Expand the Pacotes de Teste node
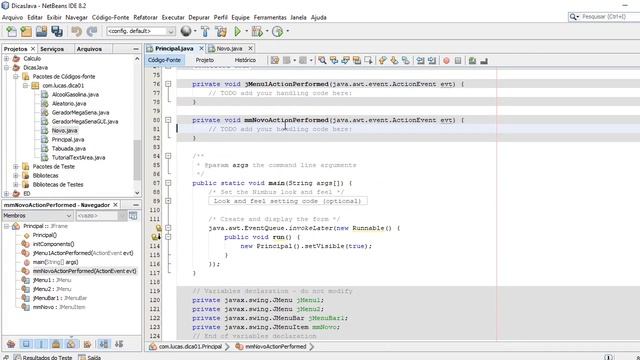640x360 pixels. coord(16,167)
